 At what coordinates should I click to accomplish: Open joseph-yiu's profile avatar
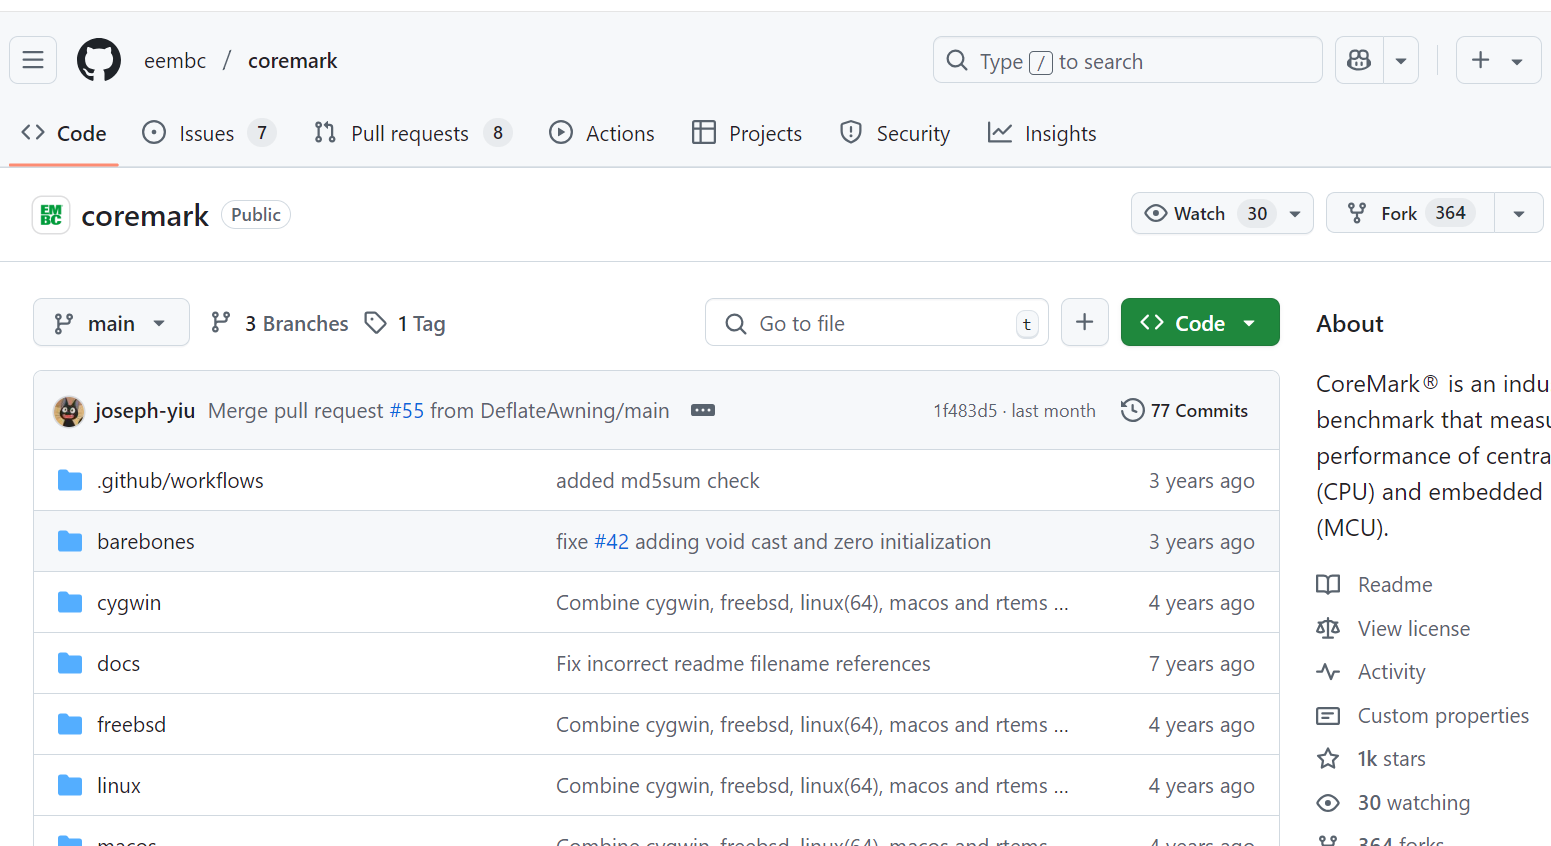tap(69, 411)
